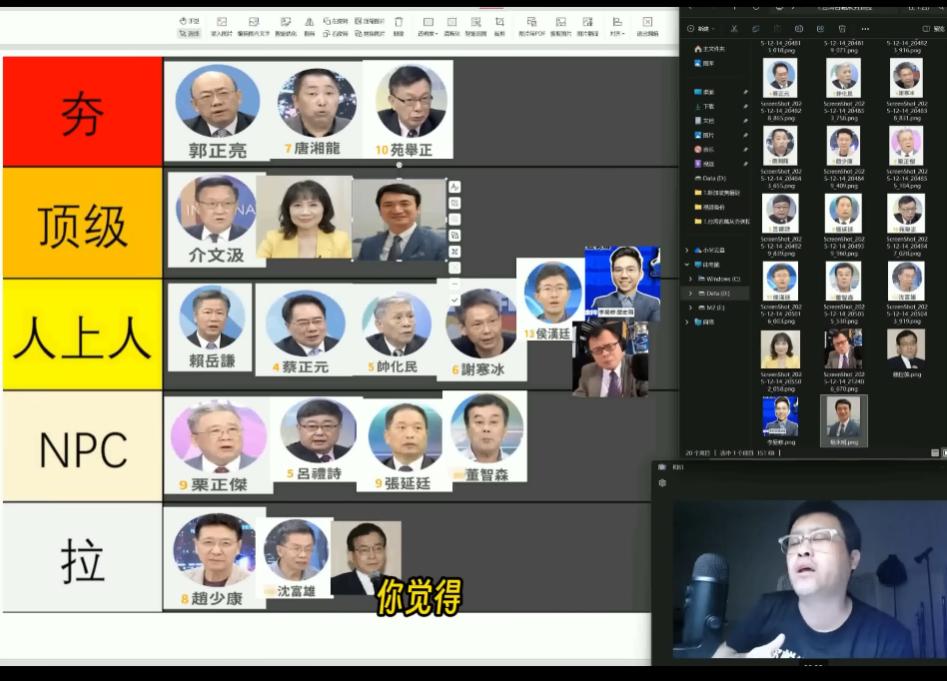Toggle the layout view button at Explorer top right
The image size is (947, 681).
pyautogui.click(x=925, y=28)
